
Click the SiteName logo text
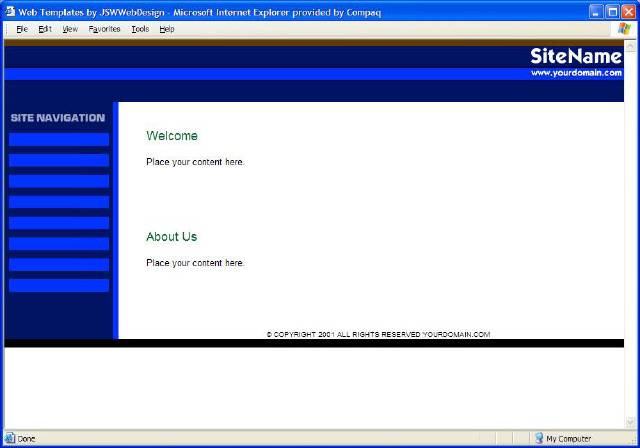point(575,56)
